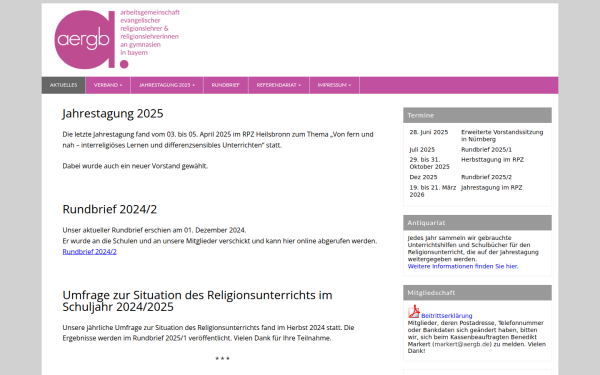
Task: Click the organization name tagline beside logo
Action: point(150,33)
